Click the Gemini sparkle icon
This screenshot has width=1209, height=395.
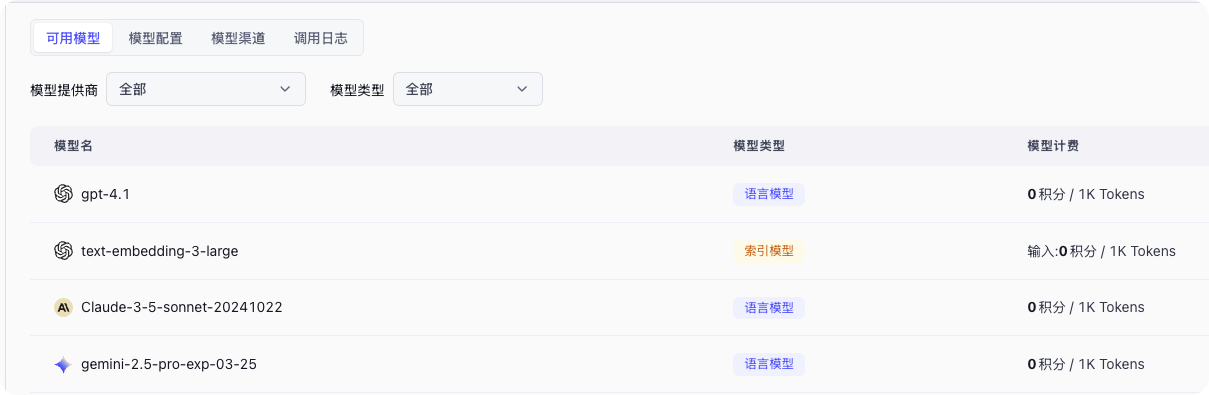coord(63,364)
